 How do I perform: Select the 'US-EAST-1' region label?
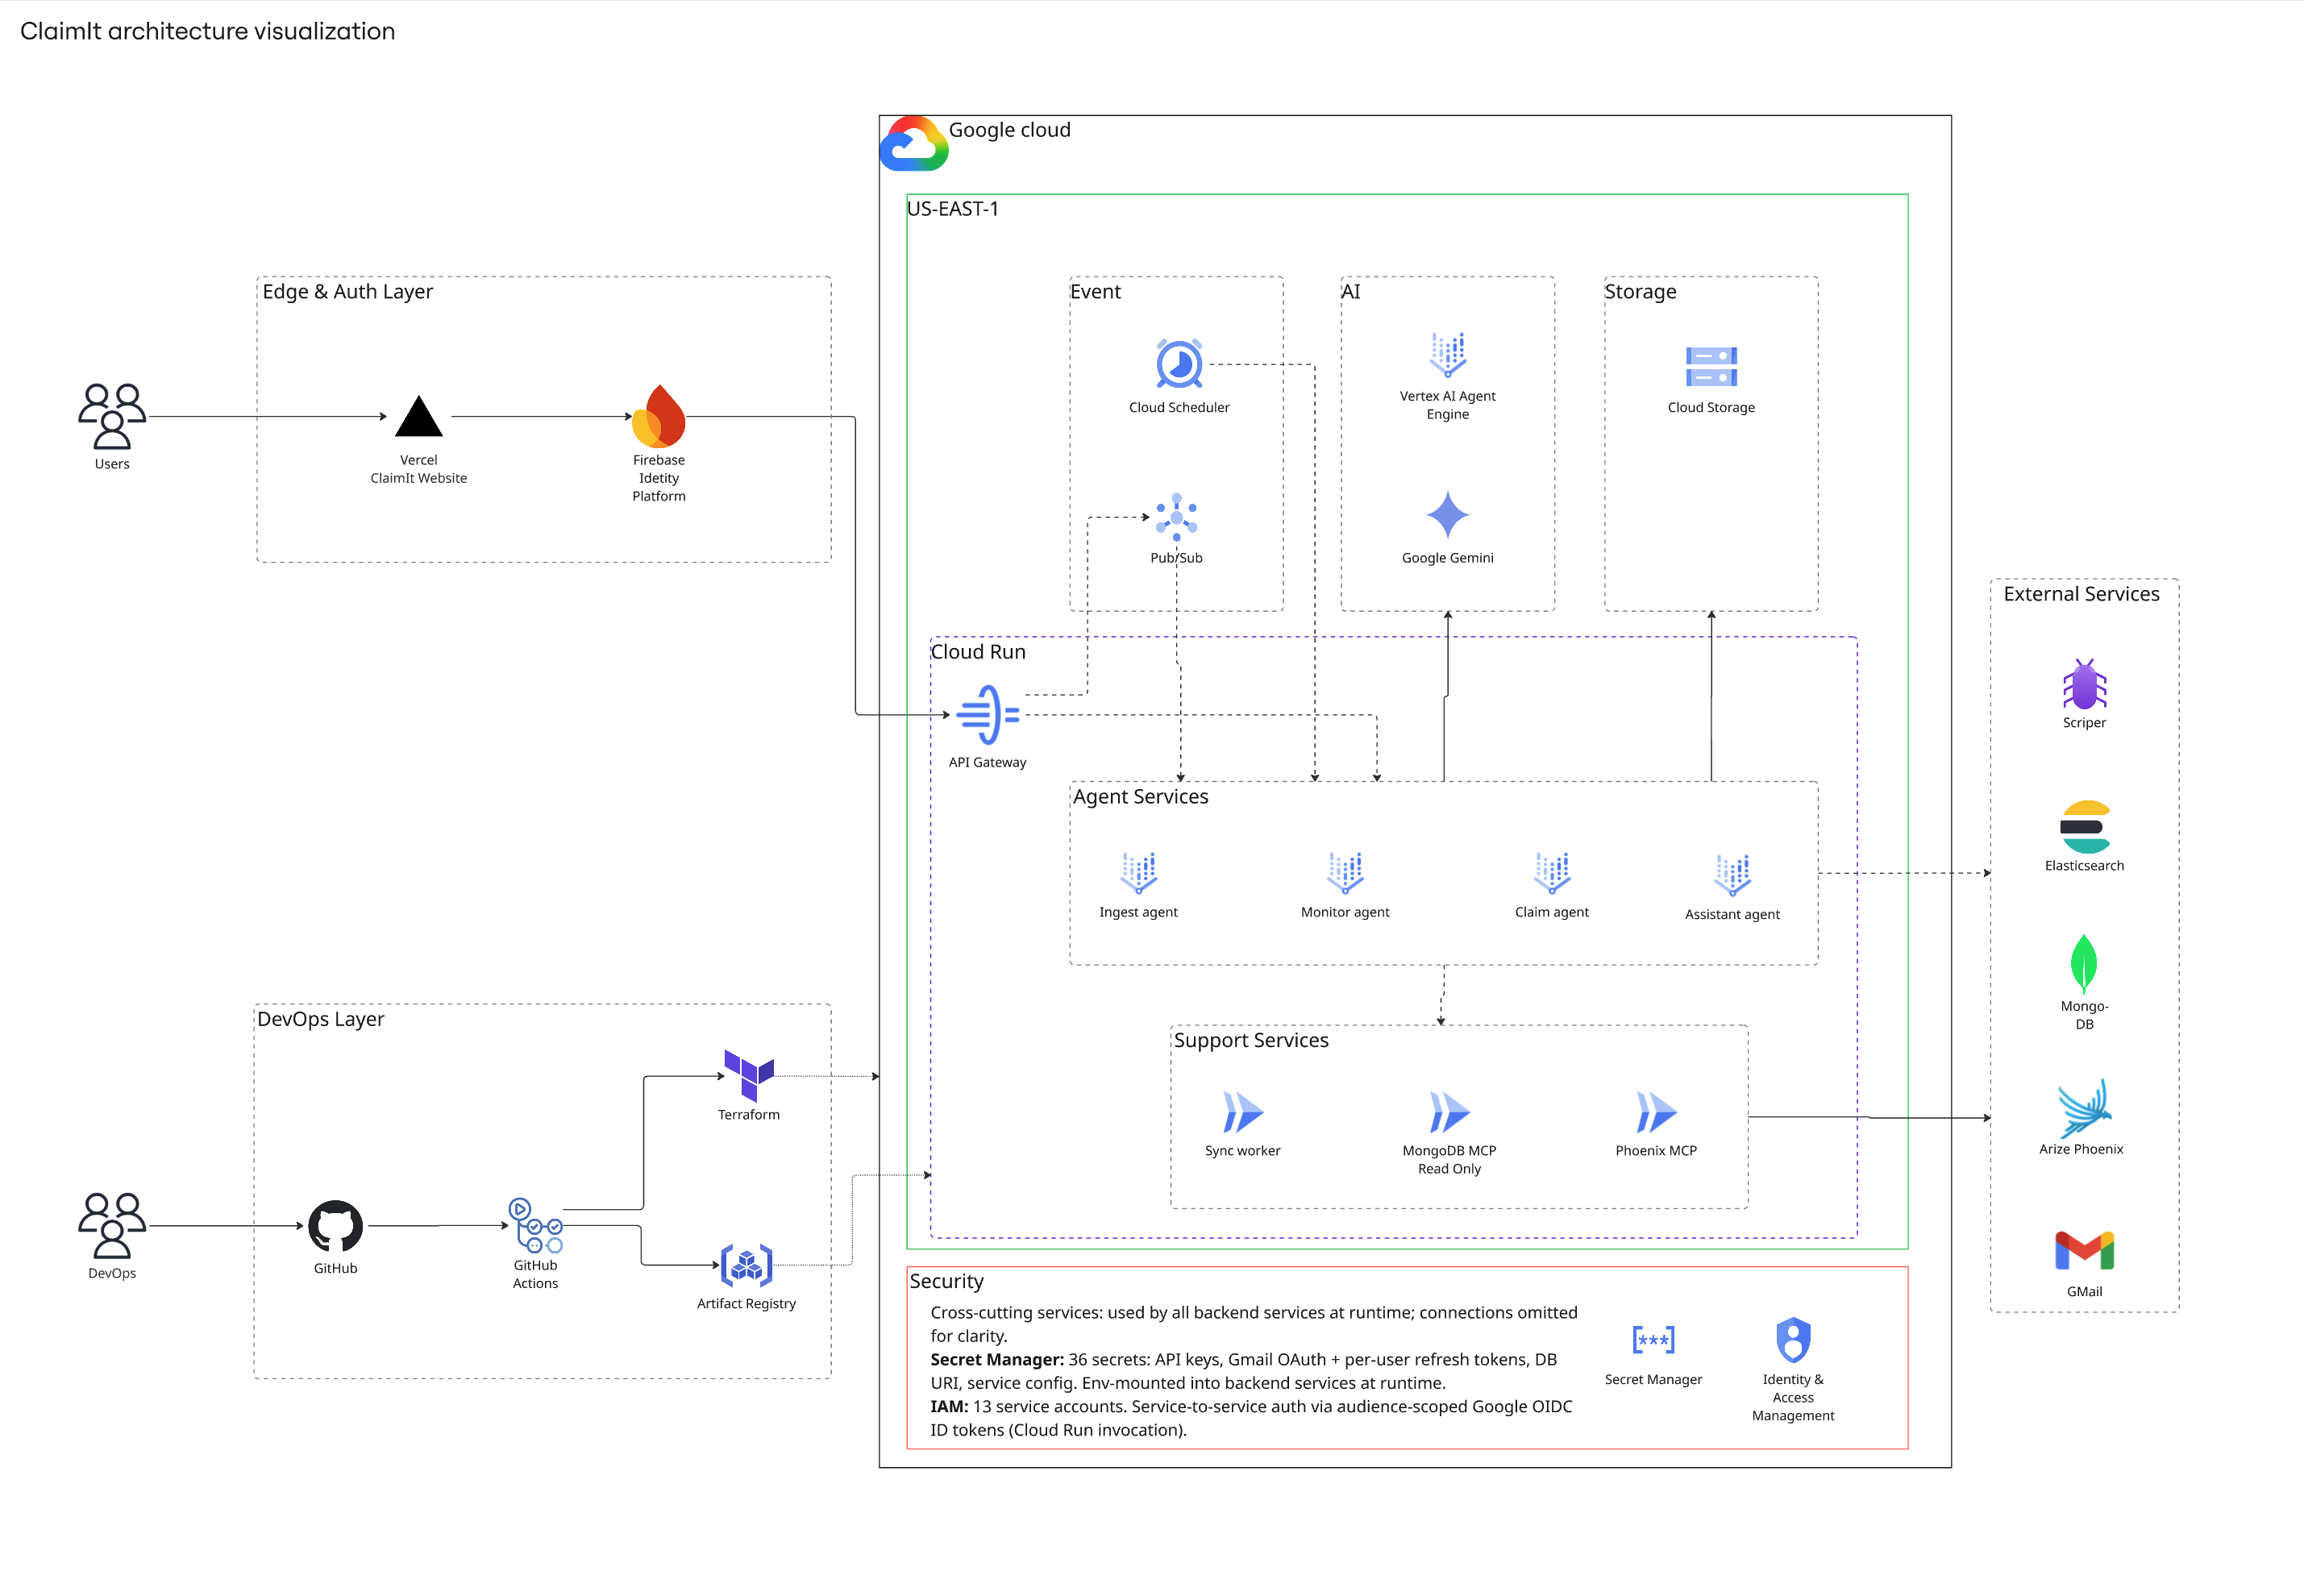click(952, 208)
